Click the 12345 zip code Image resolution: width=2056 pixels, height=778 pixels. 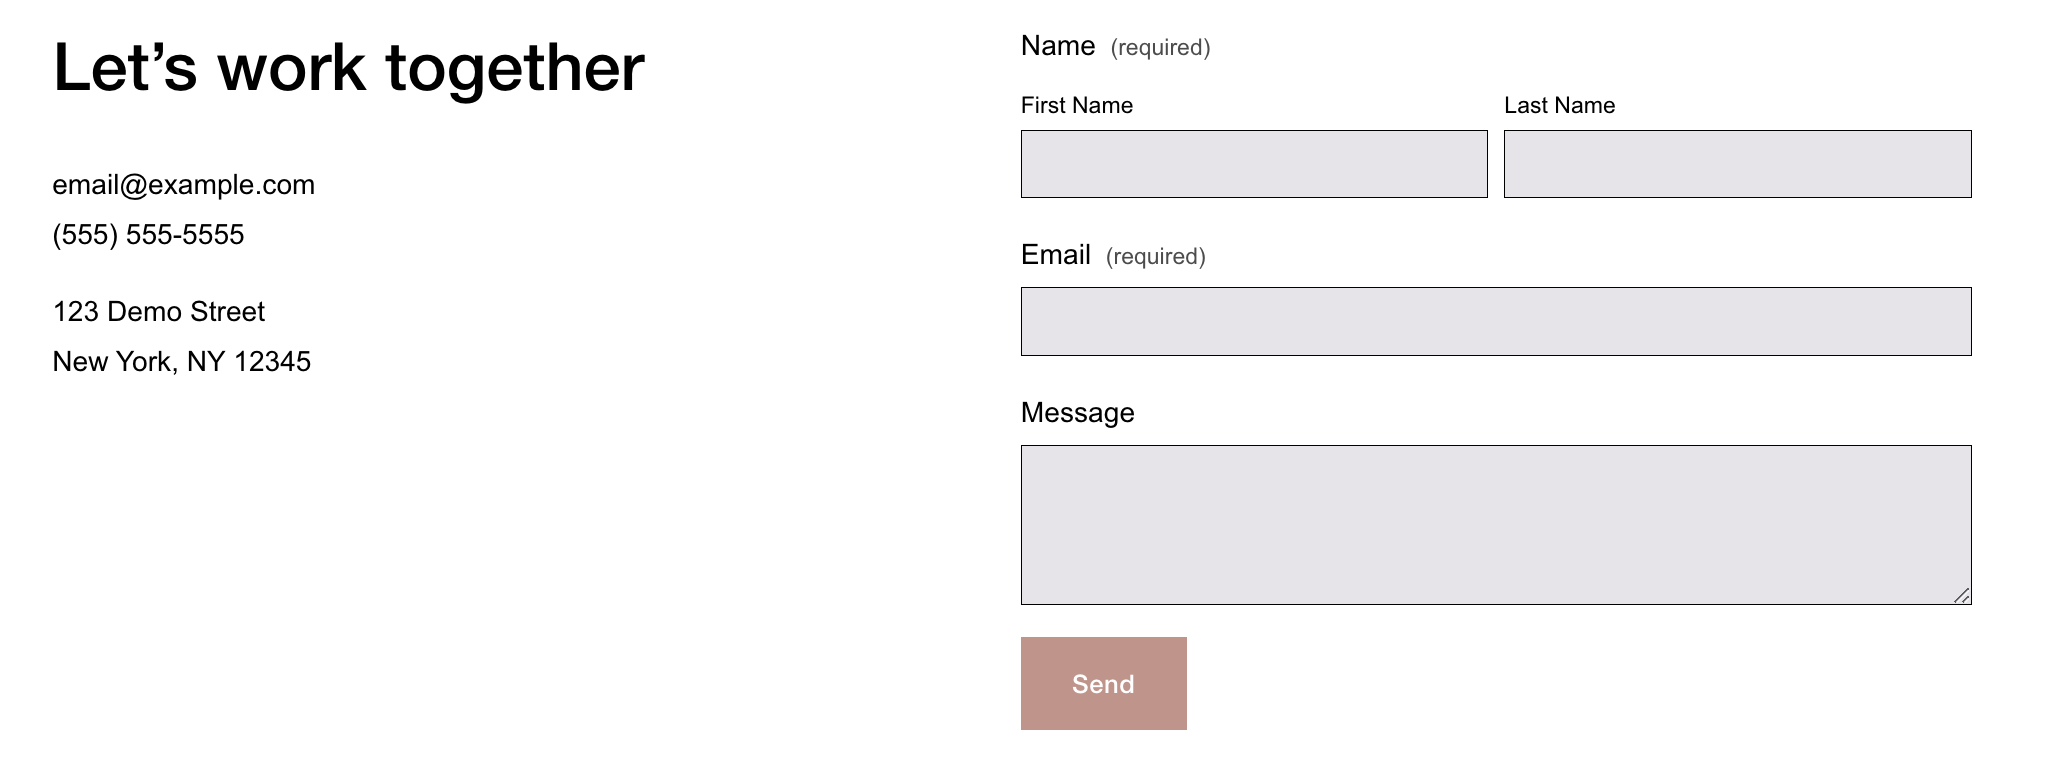click(x=272, y=362)
